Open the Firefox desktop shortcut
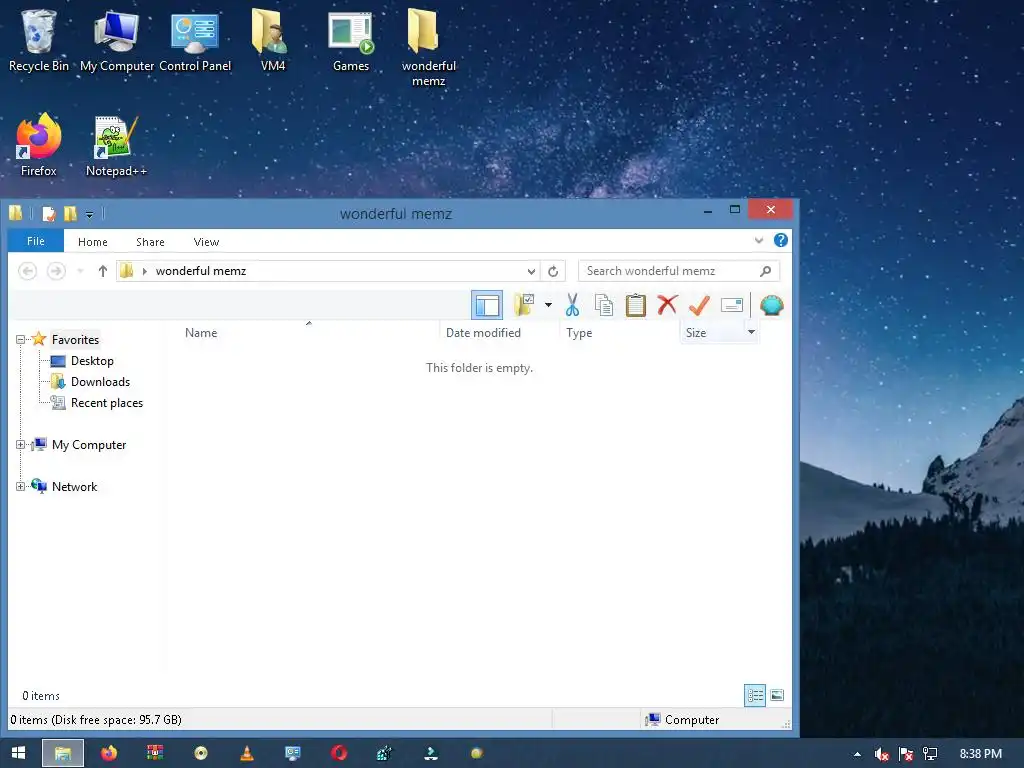This screenshot has width=1024, height=768. (39, 146)
